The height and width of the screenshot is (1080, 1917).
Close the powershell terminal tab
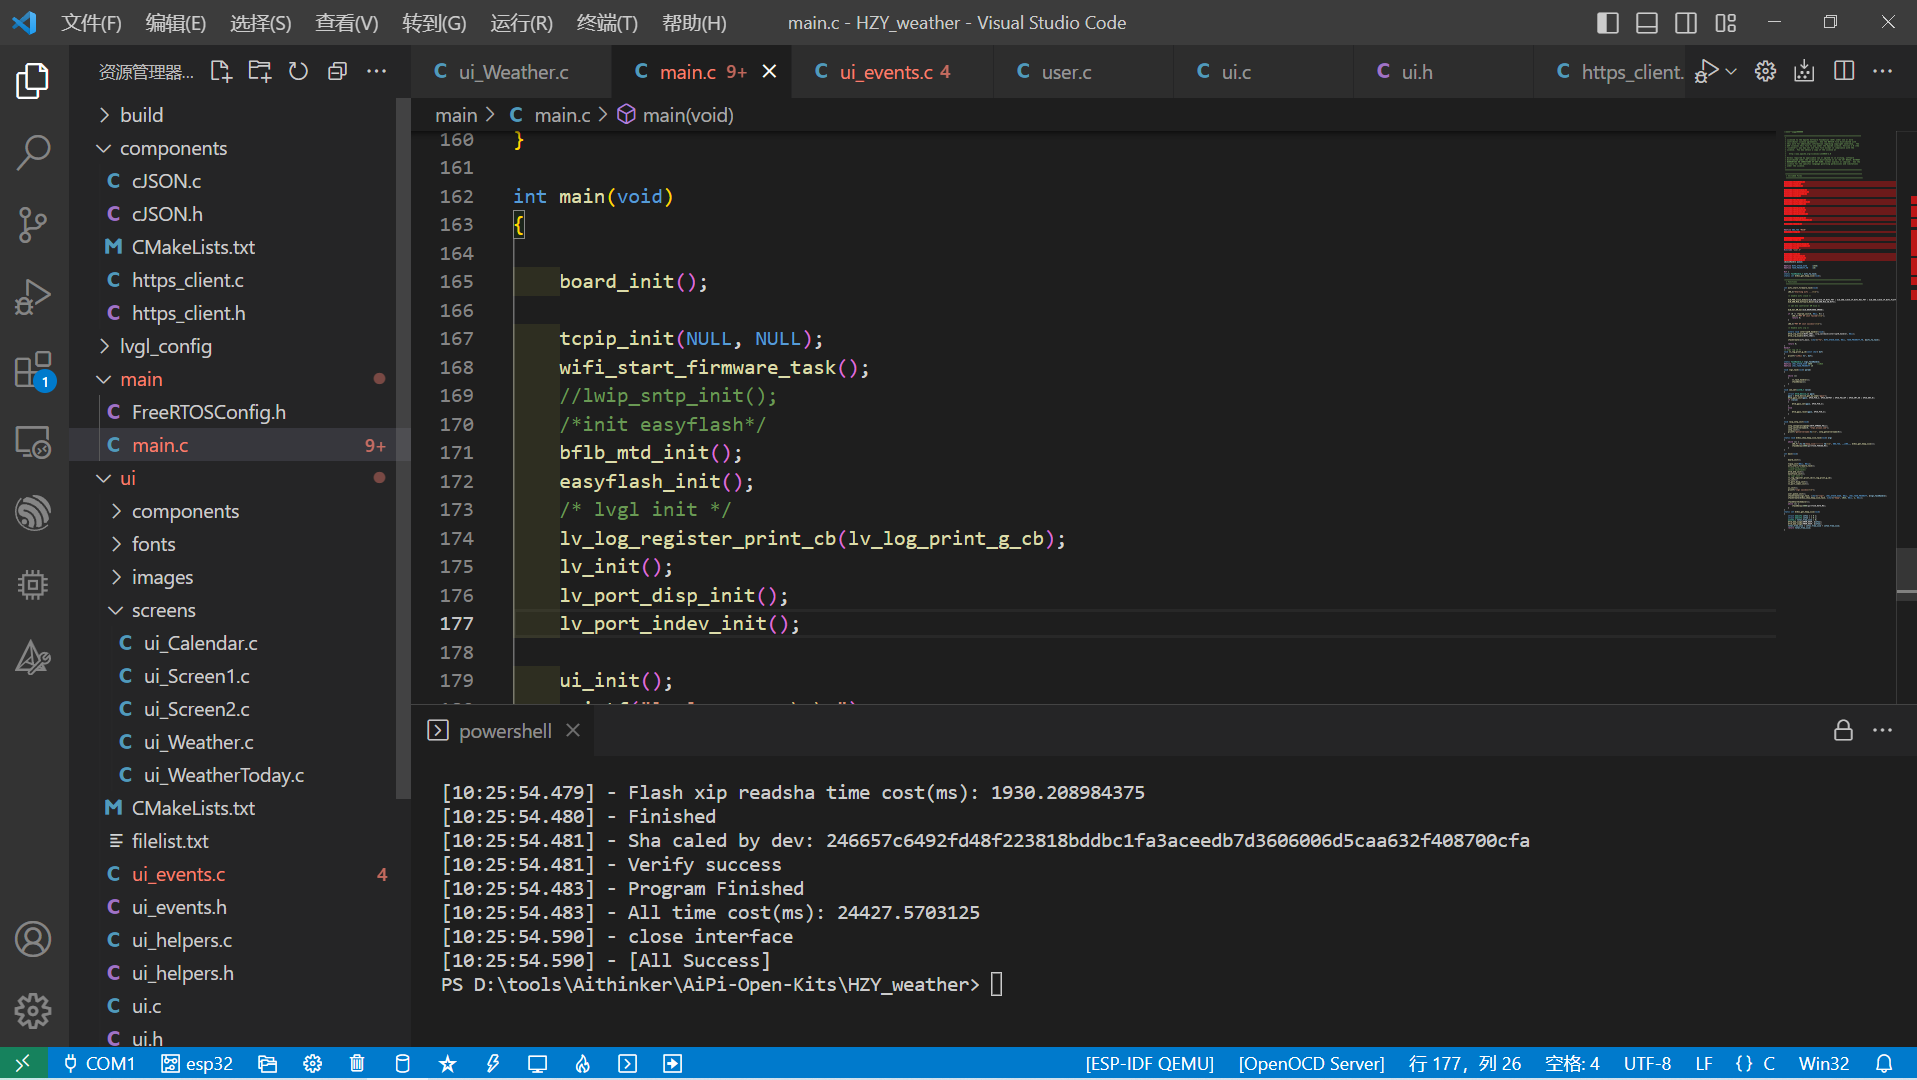coord(573,731)
